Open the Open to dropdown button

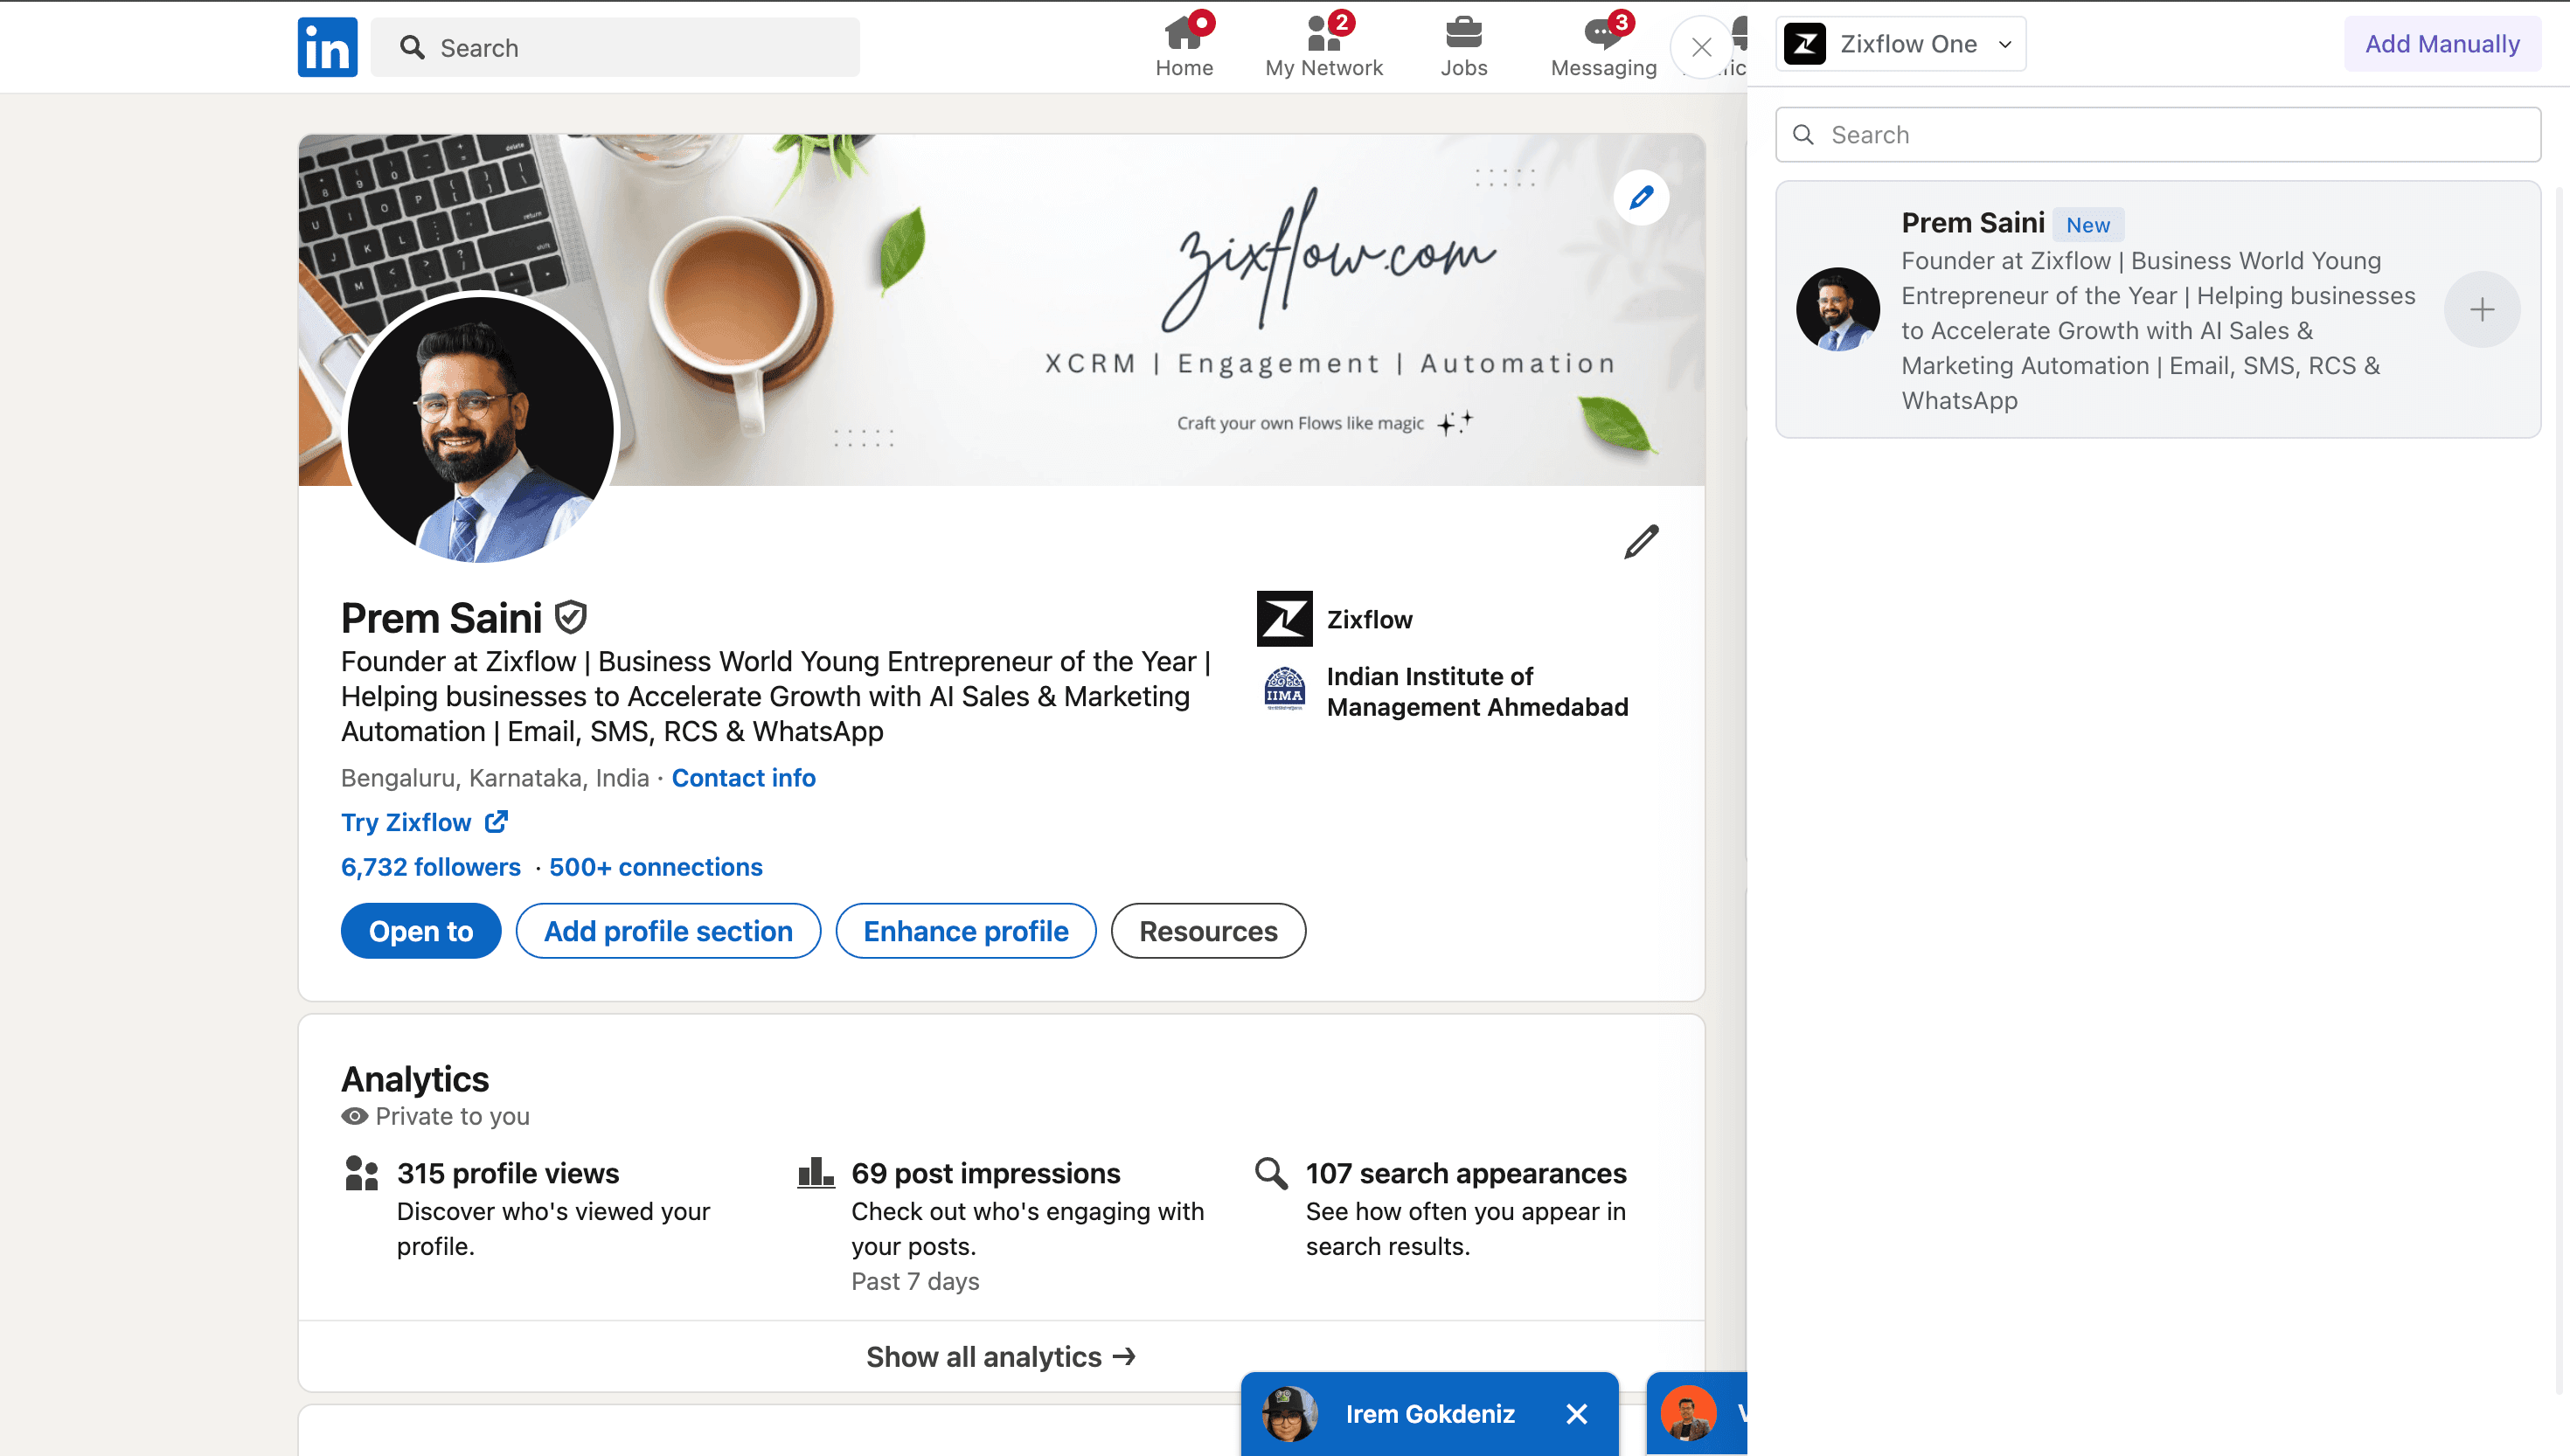(x=420, y=931)
